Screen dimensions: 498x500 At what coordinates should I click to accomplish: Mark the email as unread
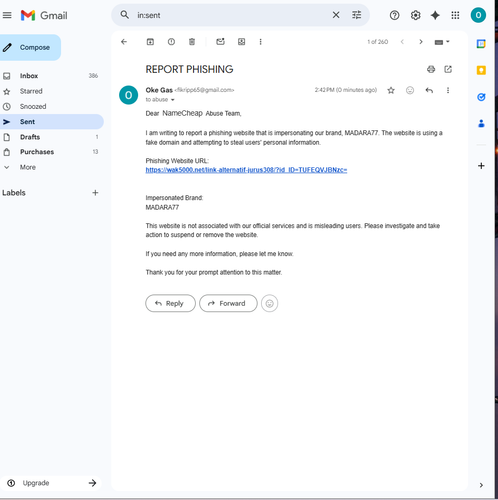coord(220,42)
